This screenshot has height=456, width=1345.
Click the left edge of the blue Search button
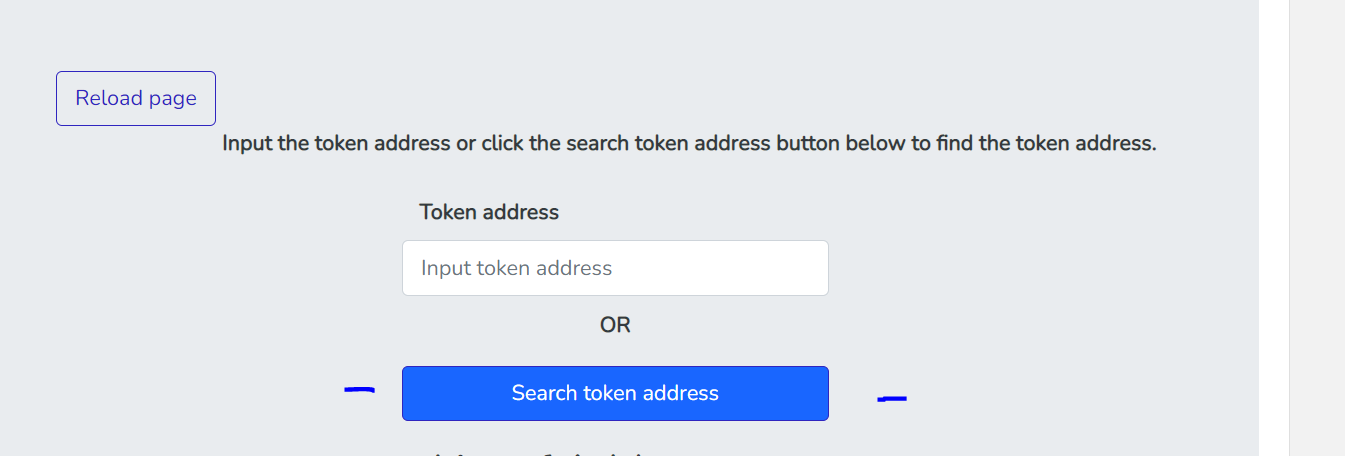point(408,393)
